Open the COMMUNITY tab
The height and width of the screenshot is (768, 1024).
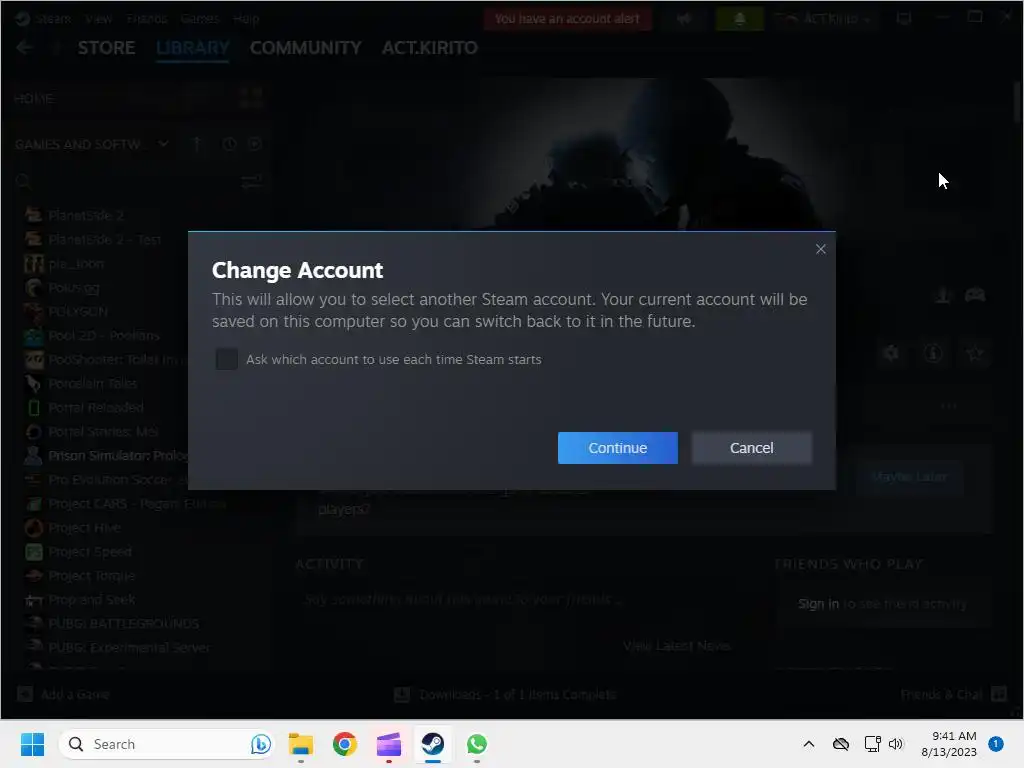tap(306, 48)
